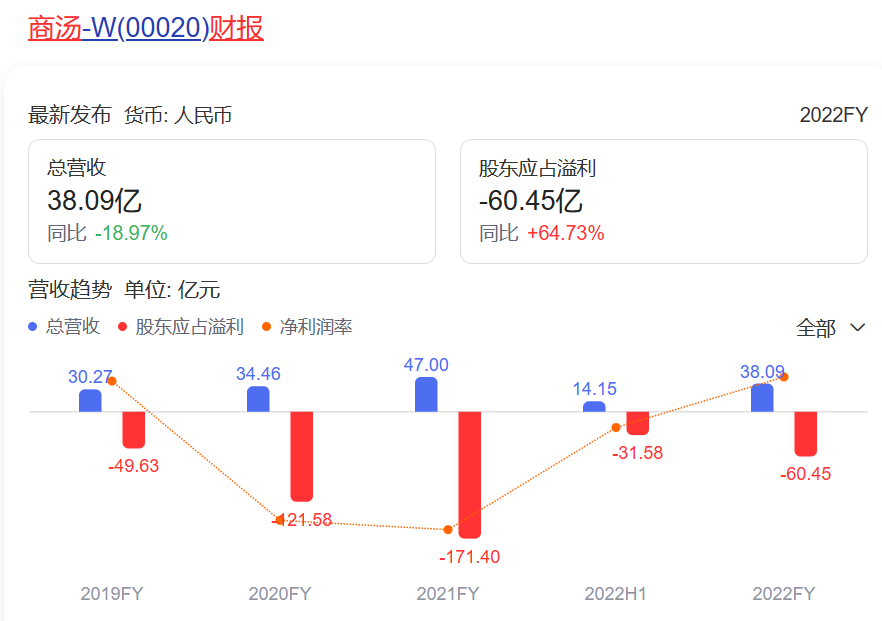Click the 2021FY loss bar -171.40

pos(470,475)
